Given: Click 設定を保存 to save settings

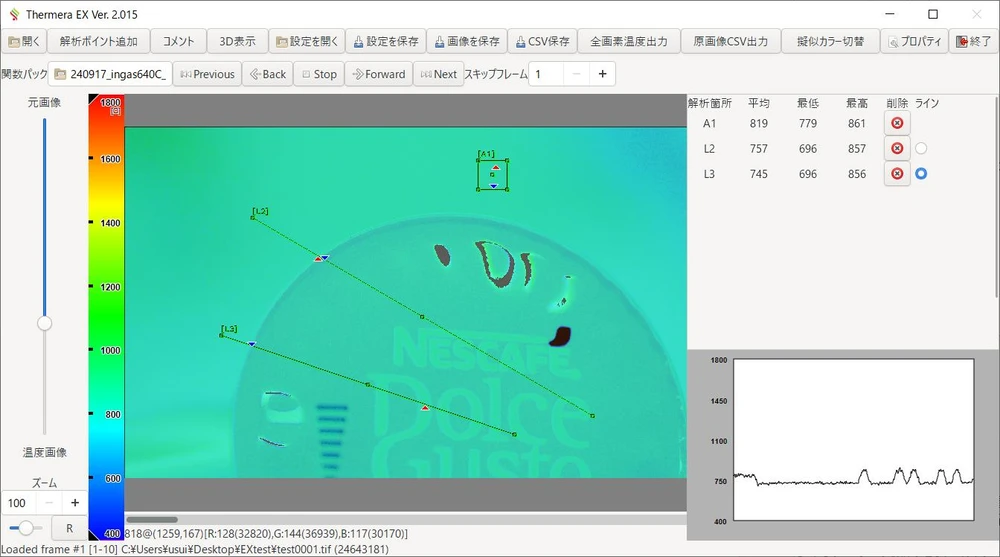Looking at the screenshot, I should tap(385, 42).
